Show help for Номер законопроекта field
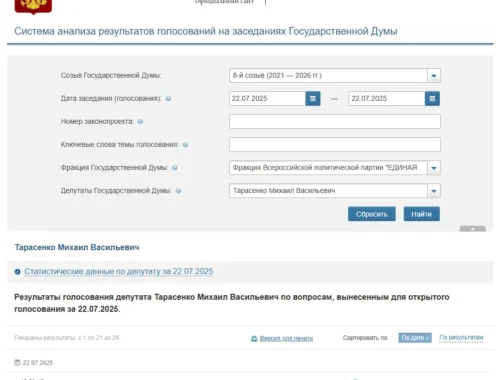500x380 pixels. click(140, 122)
